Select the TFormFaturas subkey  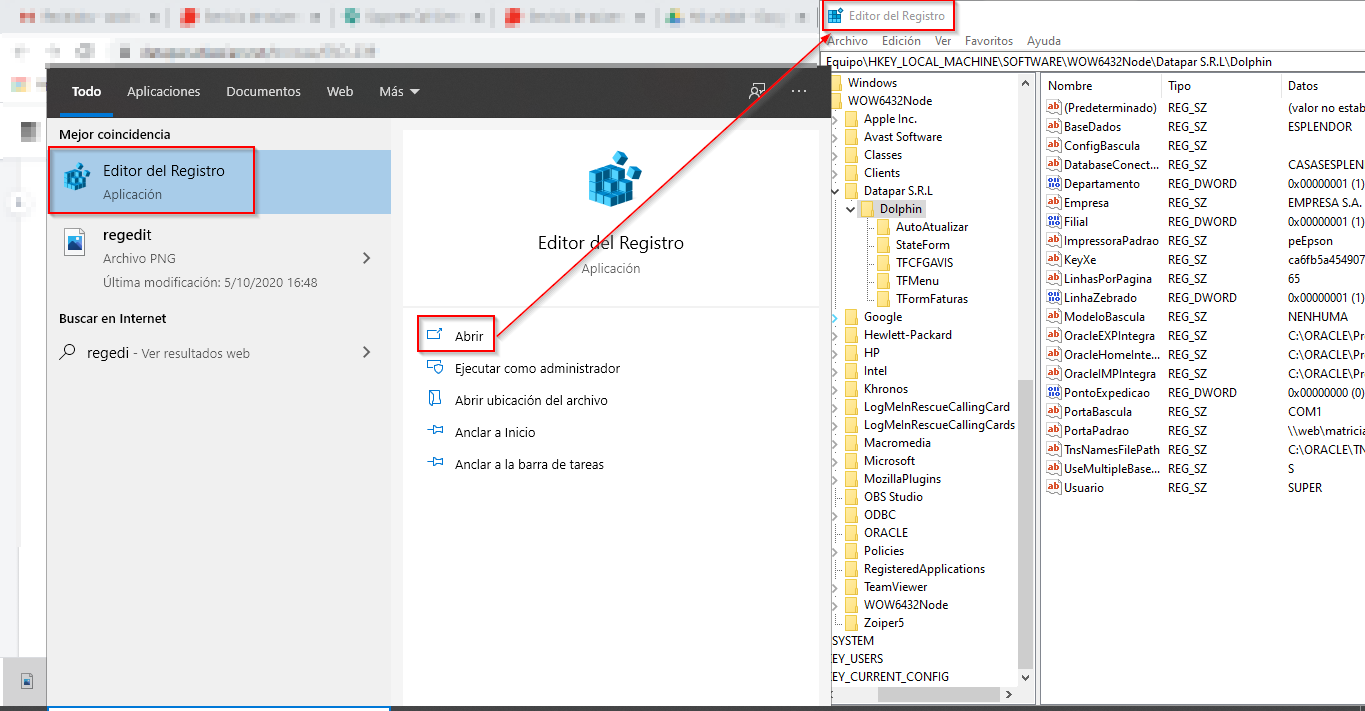tap(932, 299)
